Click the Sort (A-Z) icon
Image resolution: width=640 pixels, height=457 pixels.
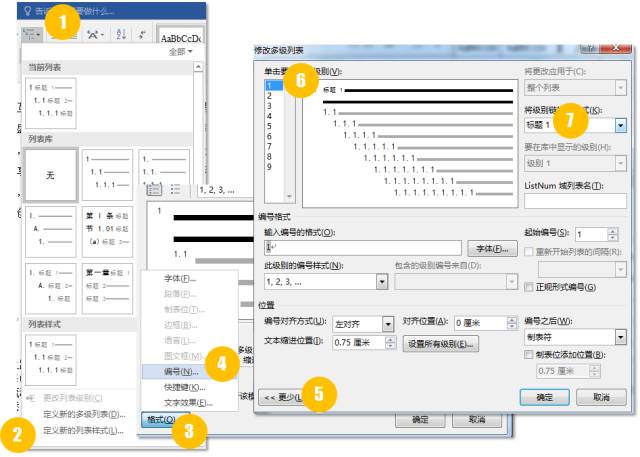[121, 34]
